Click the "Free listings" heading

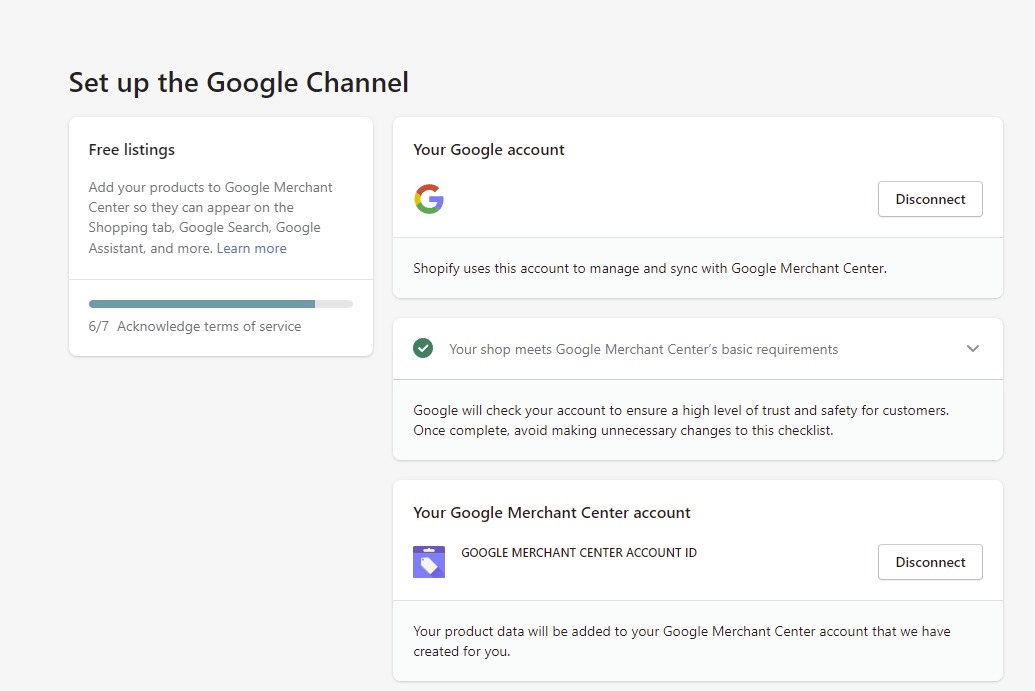pos(132,150)
